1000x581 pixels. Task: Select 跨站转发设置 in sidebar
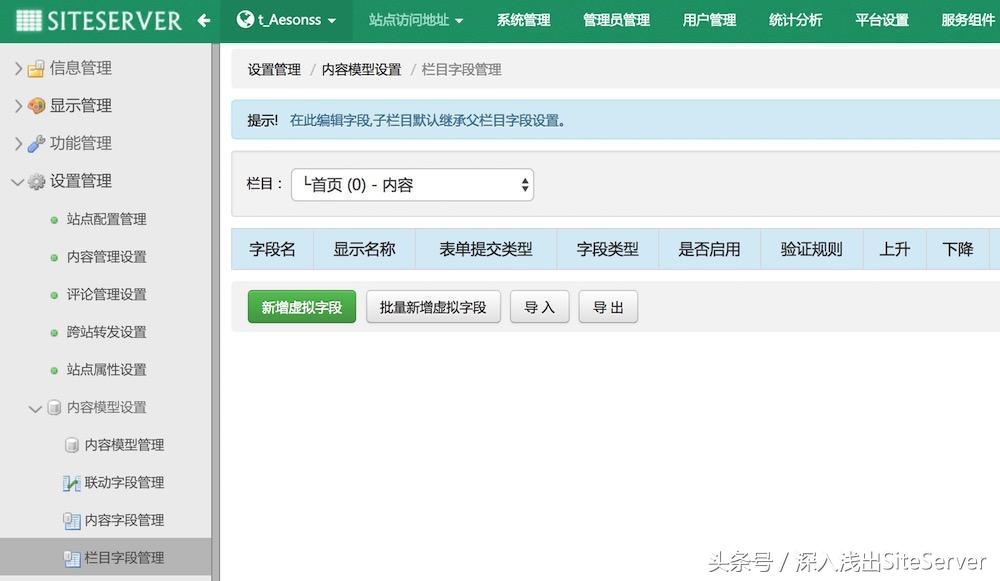coord(107,332)
